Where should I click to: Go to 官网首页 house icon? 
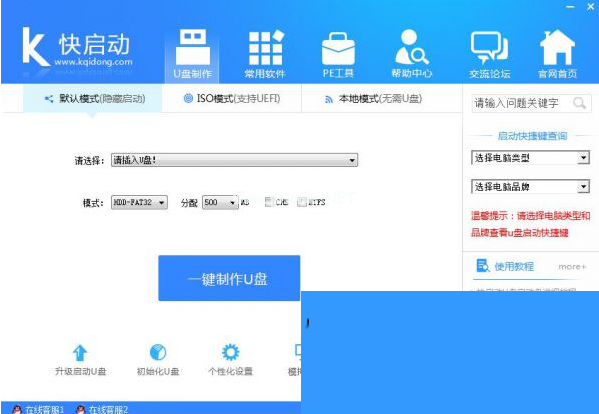click(557, 47)
